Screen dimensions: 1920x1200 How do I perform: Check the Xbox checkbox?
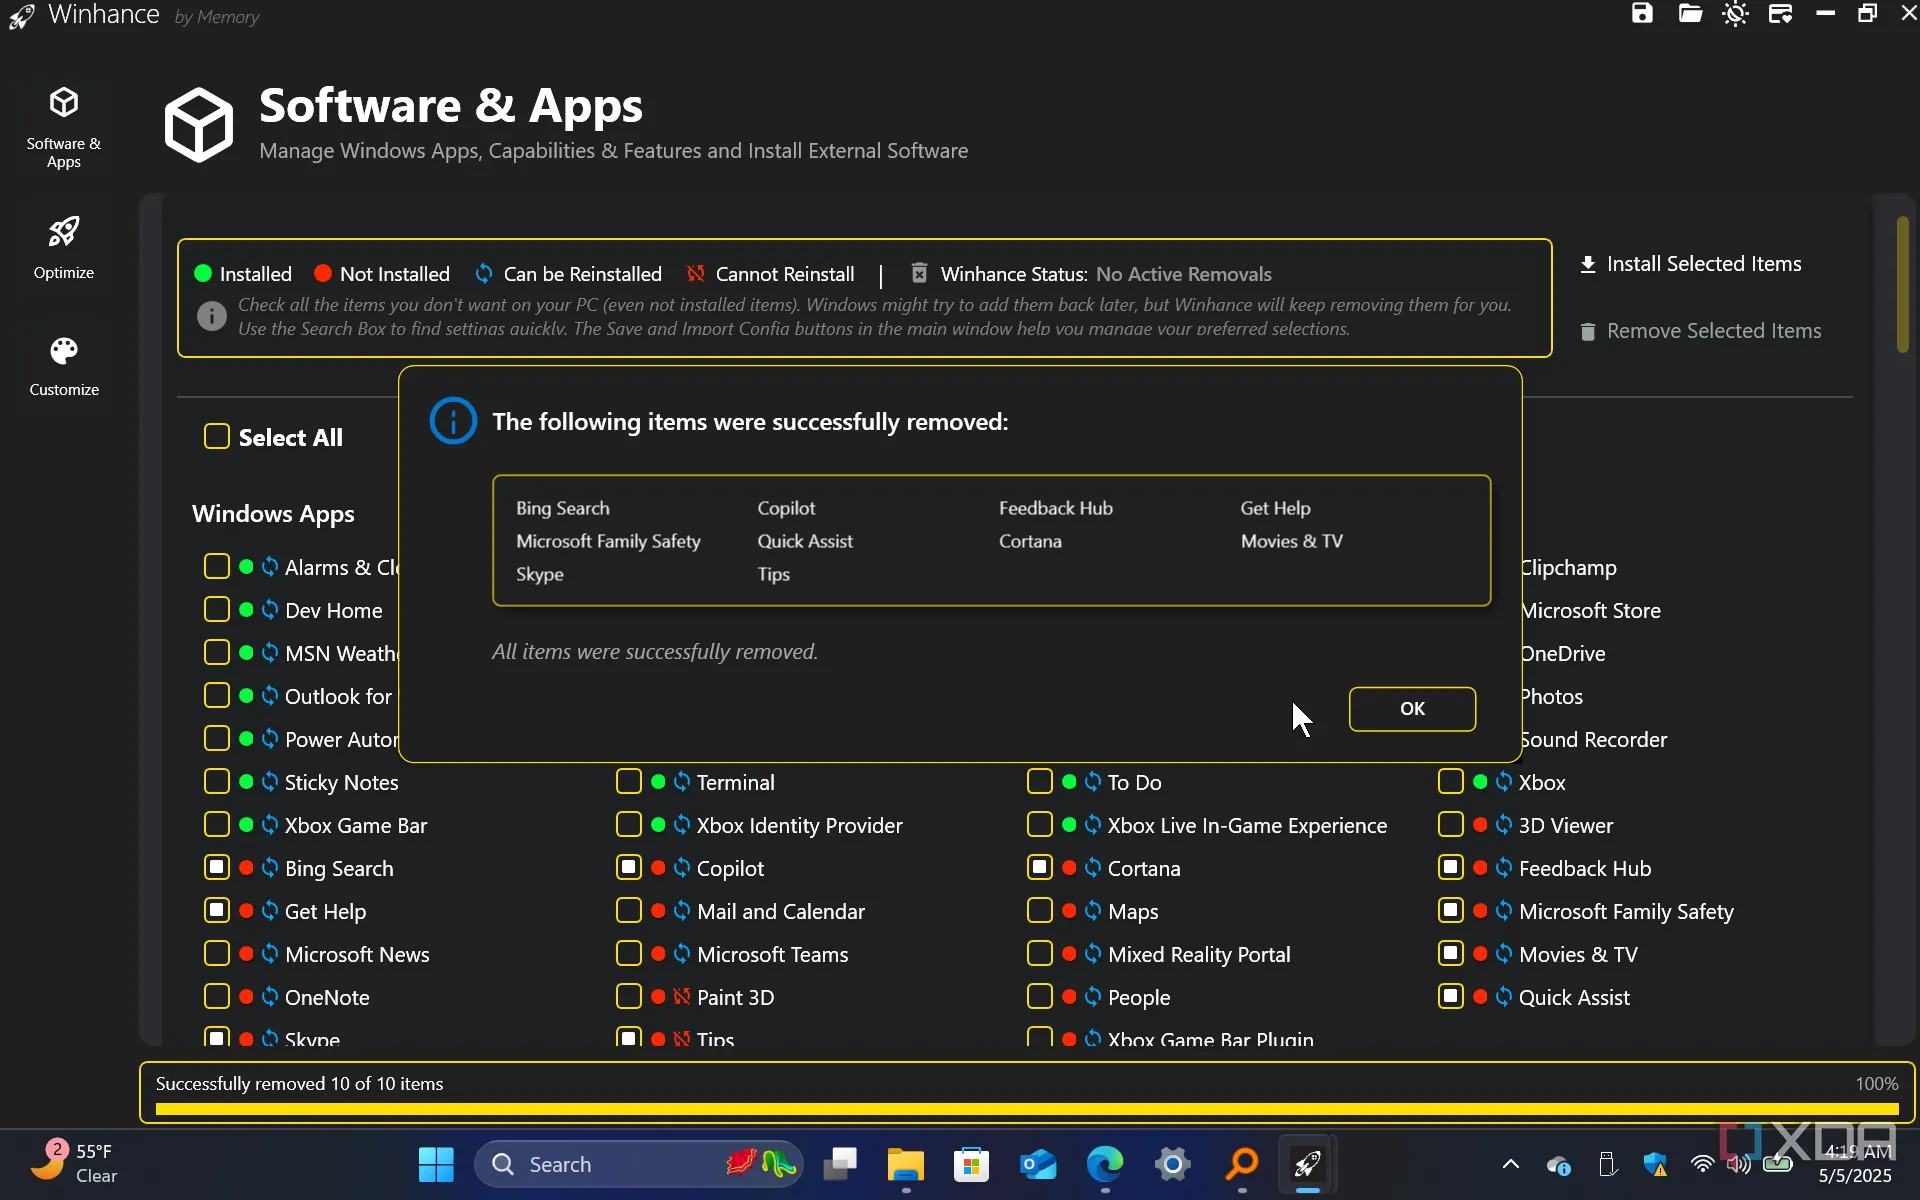1451,782
